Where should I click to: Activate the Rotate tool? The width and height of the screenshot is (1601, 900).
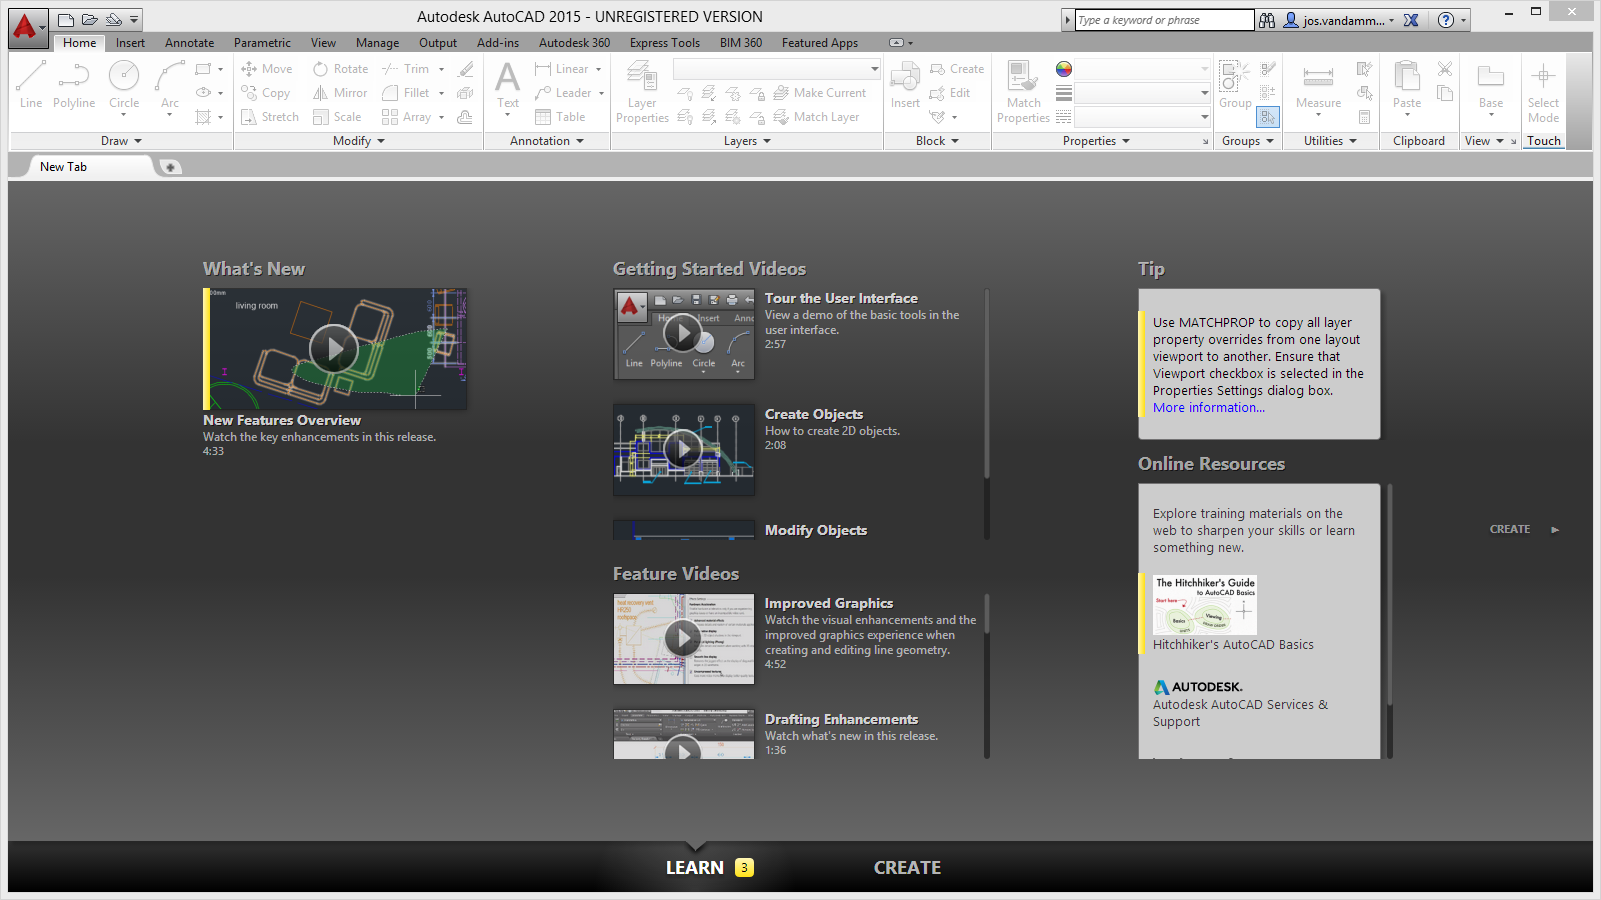(x=341, y=69)
